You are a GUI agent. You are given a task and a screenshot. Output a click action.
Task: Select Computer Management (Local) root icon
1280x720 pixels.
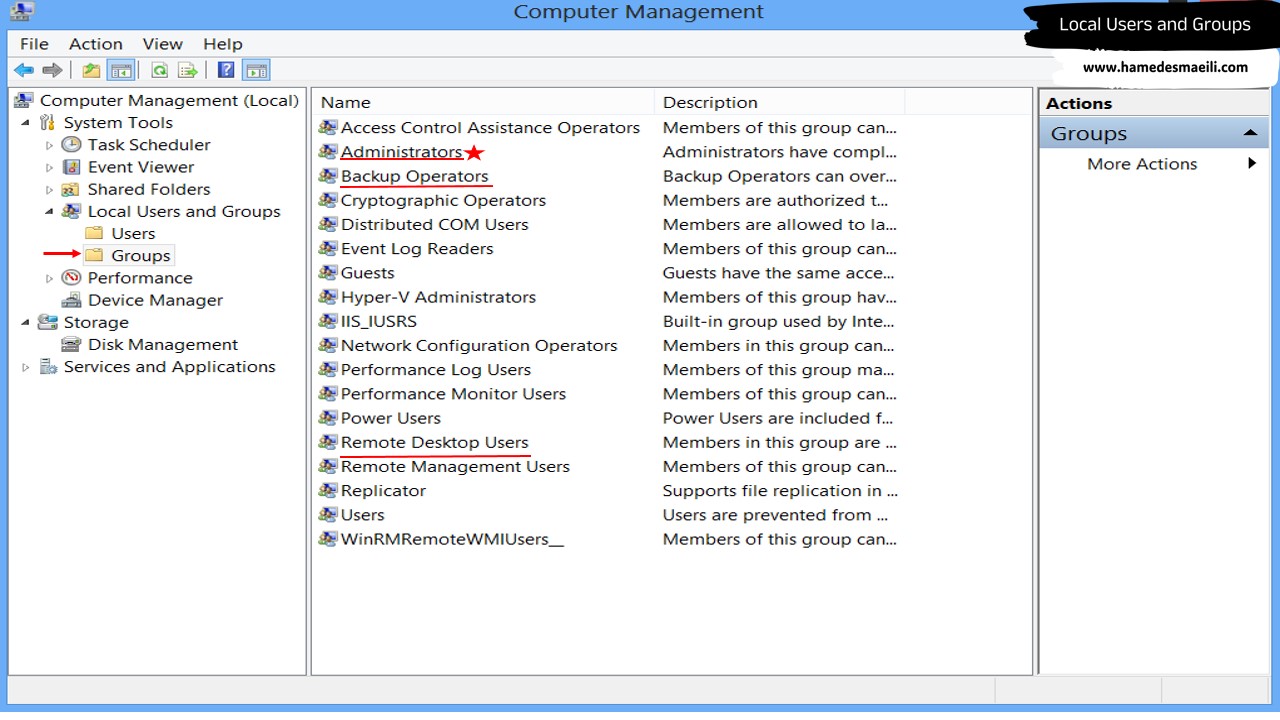[x=23, y=100]
